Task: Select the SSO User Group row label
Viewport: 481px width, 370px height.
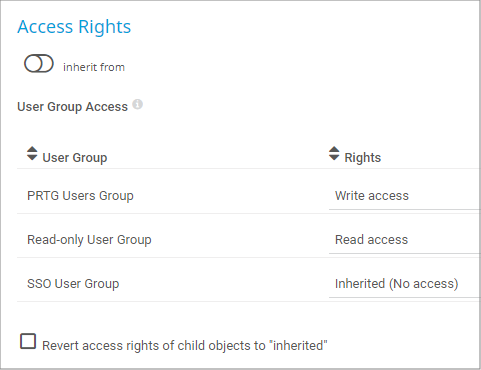Action: (73, 284)
